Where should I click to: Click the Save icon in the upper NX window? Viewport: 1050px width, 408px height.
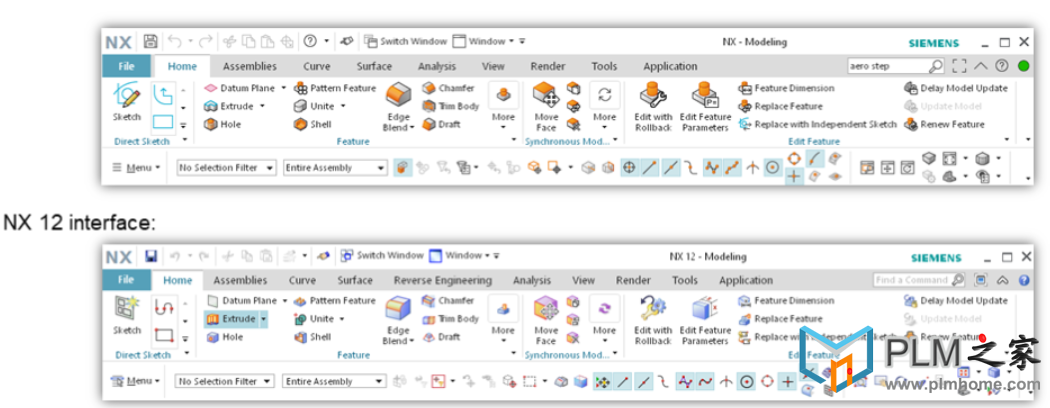click(151, 42)
